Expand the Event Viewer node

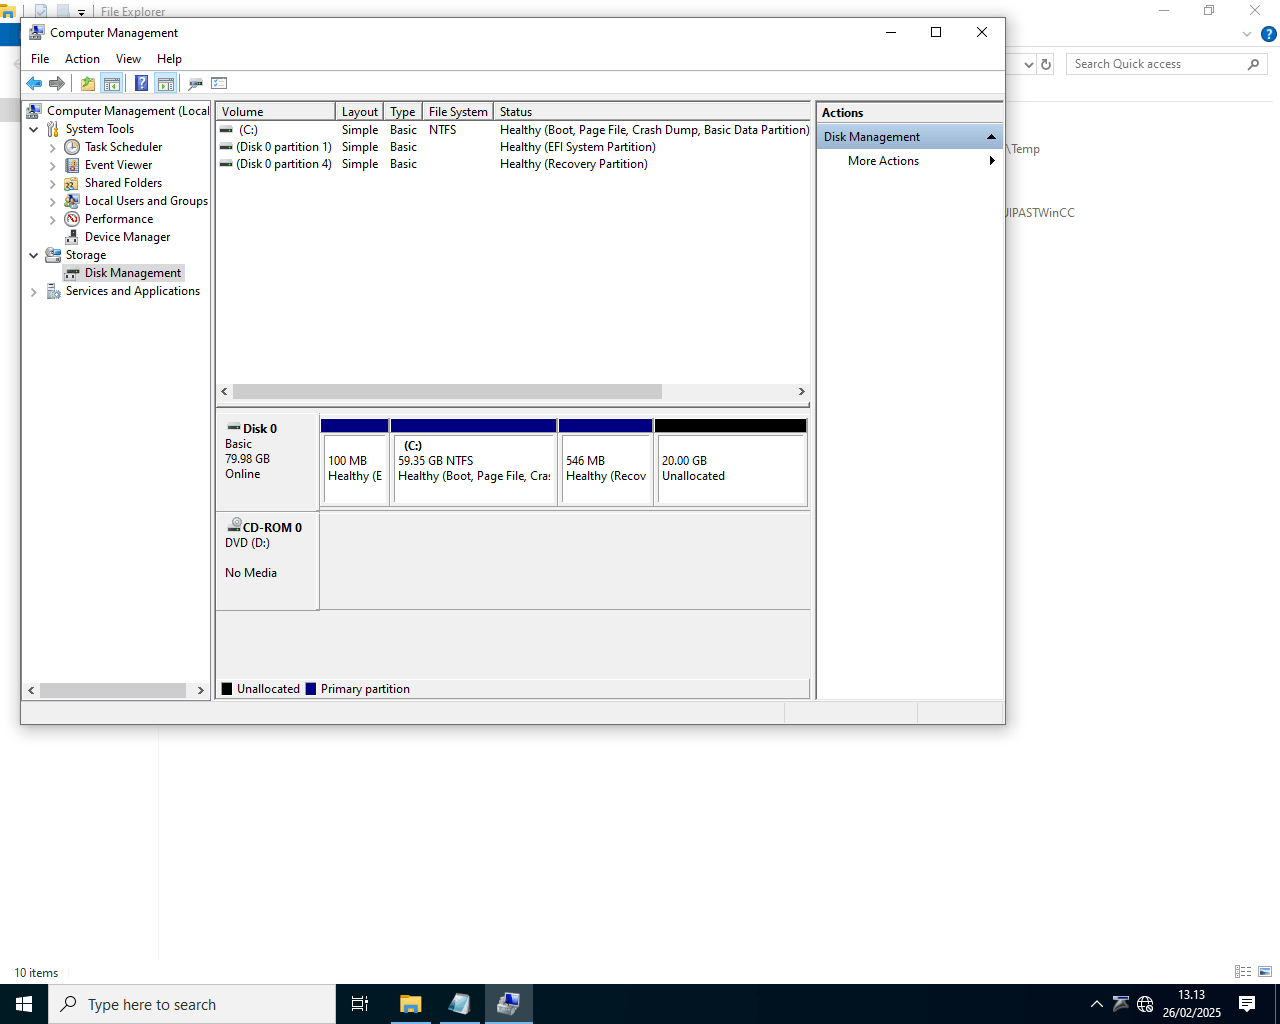[53, 165]
